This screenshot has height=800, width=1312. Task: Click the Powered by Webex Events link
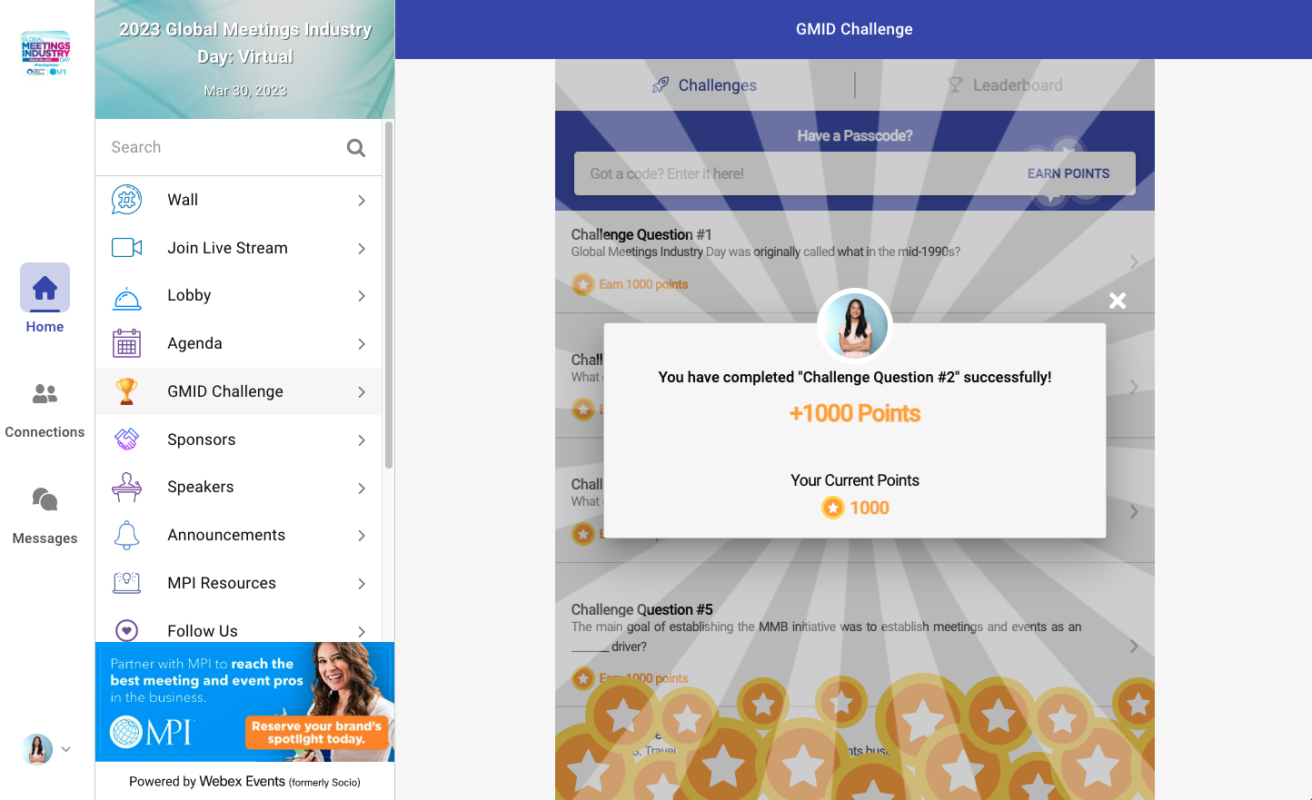click(x=245, y=782)
